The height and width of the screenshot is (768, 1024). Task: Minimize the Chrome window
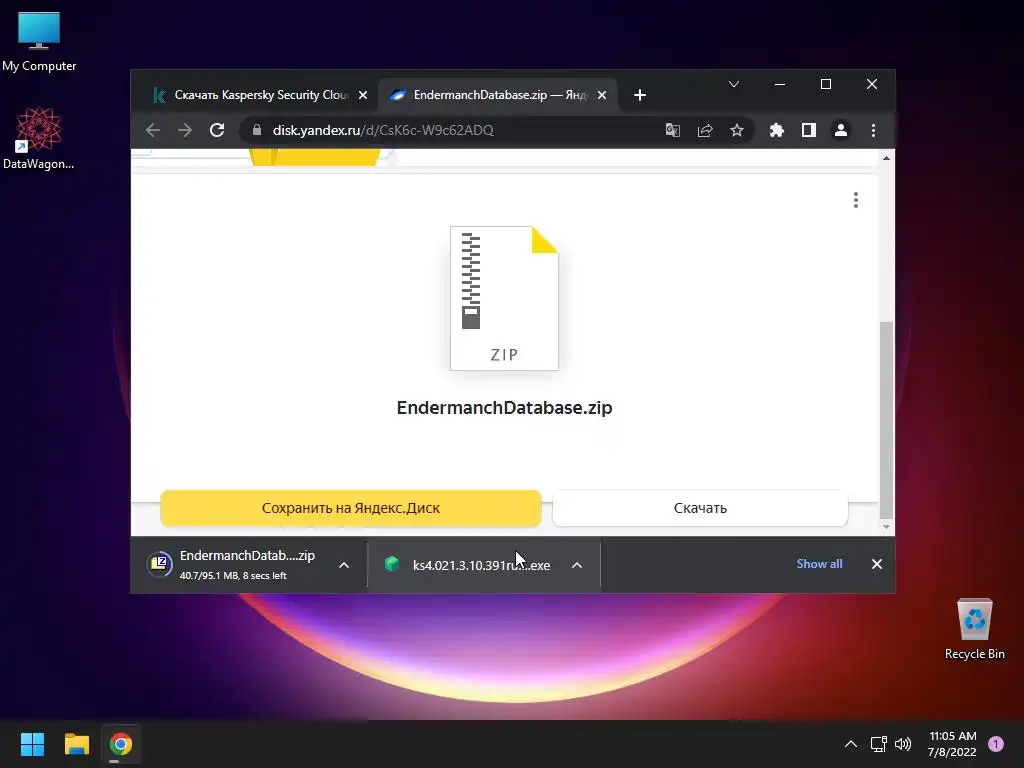click(x=780, y=84)
